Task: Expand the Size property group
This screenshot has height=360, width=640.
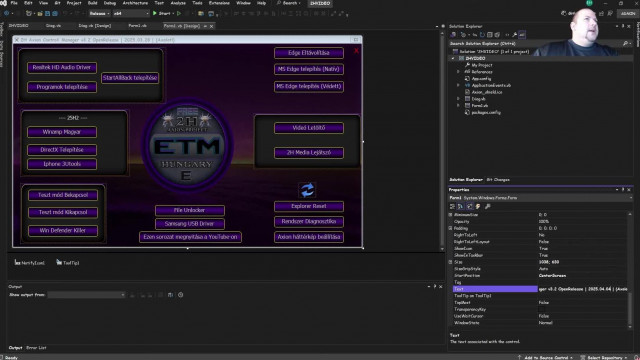Action: click(451, 262)
